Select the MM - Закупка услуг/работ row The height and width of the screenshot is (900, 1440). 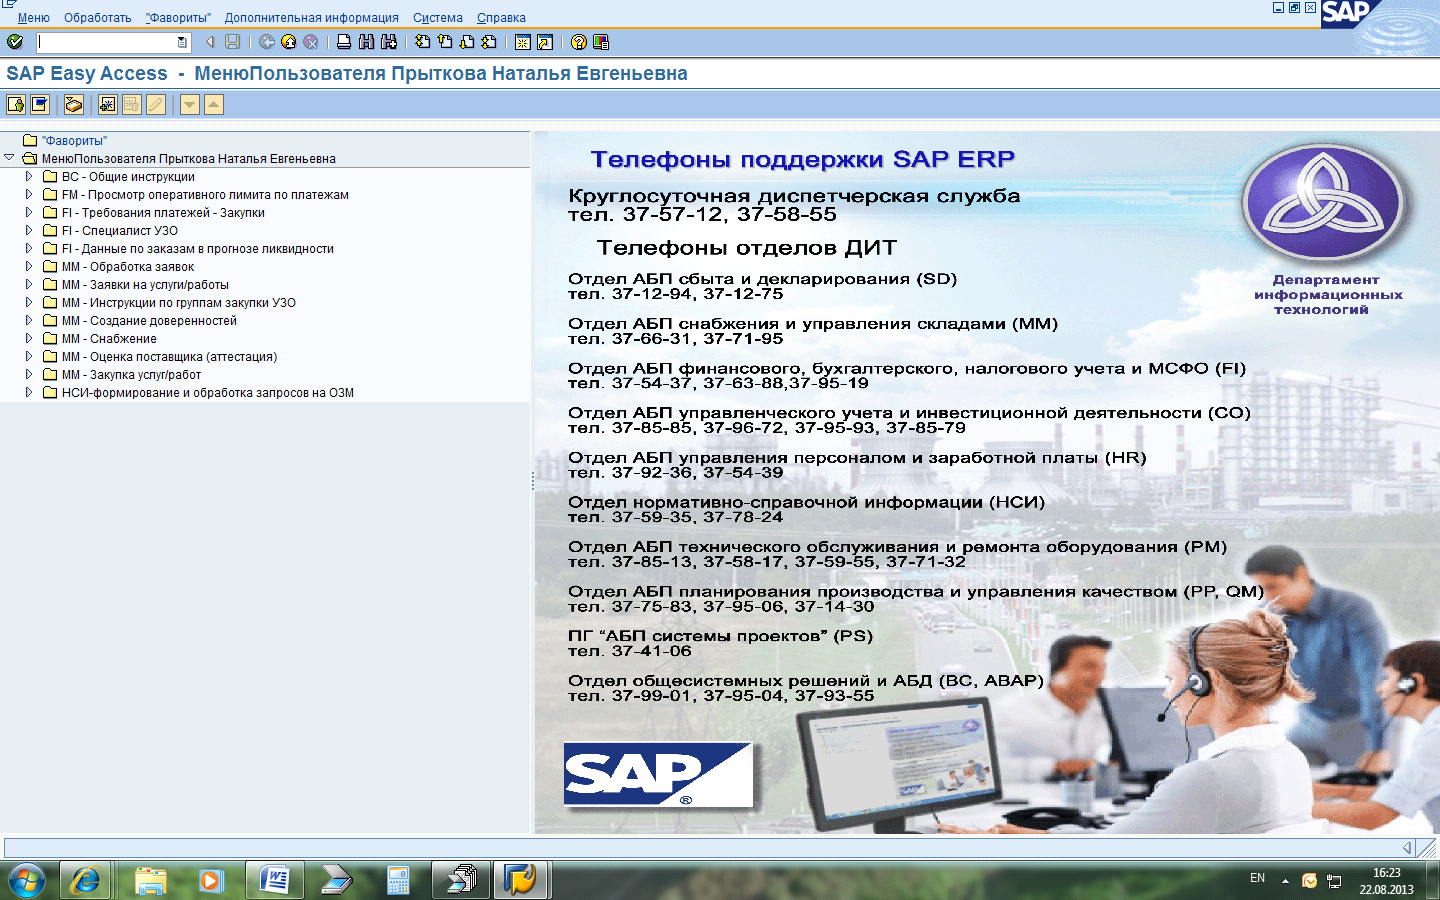click(x=122, y=375)
